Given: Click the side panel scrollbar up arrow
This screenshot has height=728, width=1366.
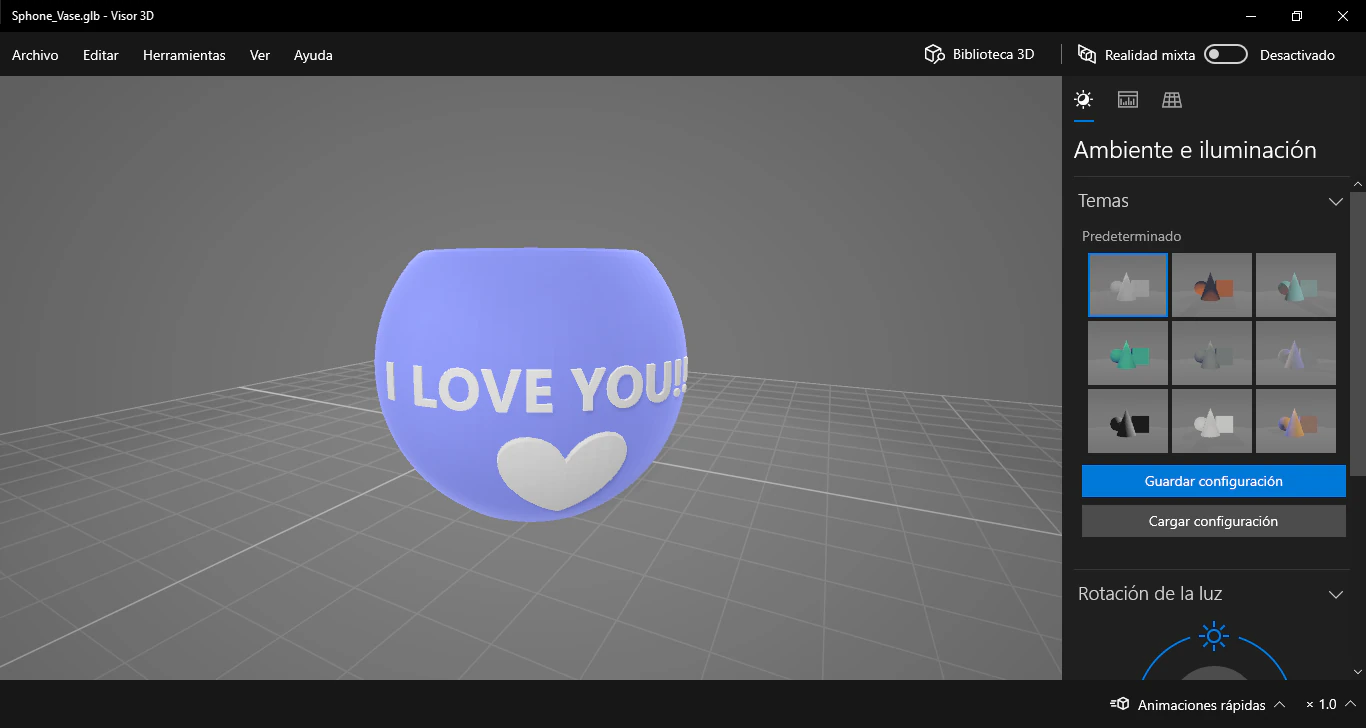Looking at the screenshot, I should pyautogui.click(x=1357, y=185).
